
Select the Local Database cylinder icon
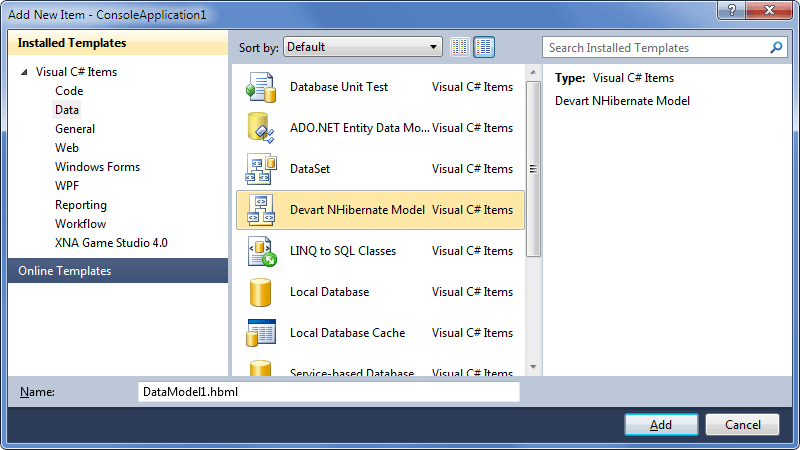coord(260,292)
